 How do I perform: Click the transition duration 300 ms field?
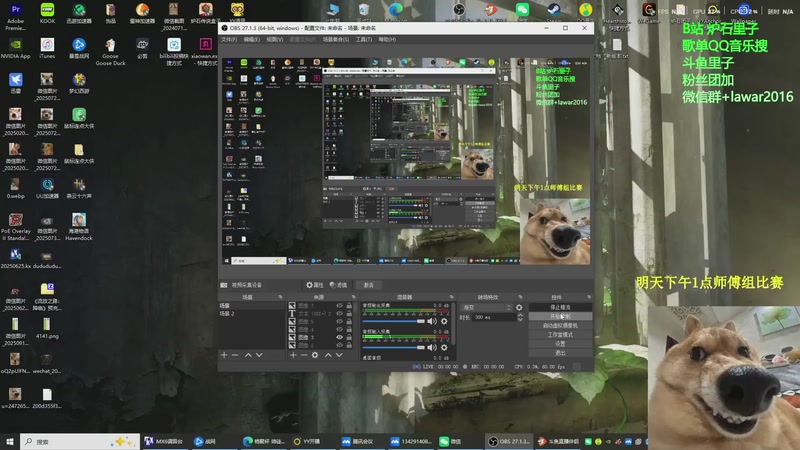(494, 317)
